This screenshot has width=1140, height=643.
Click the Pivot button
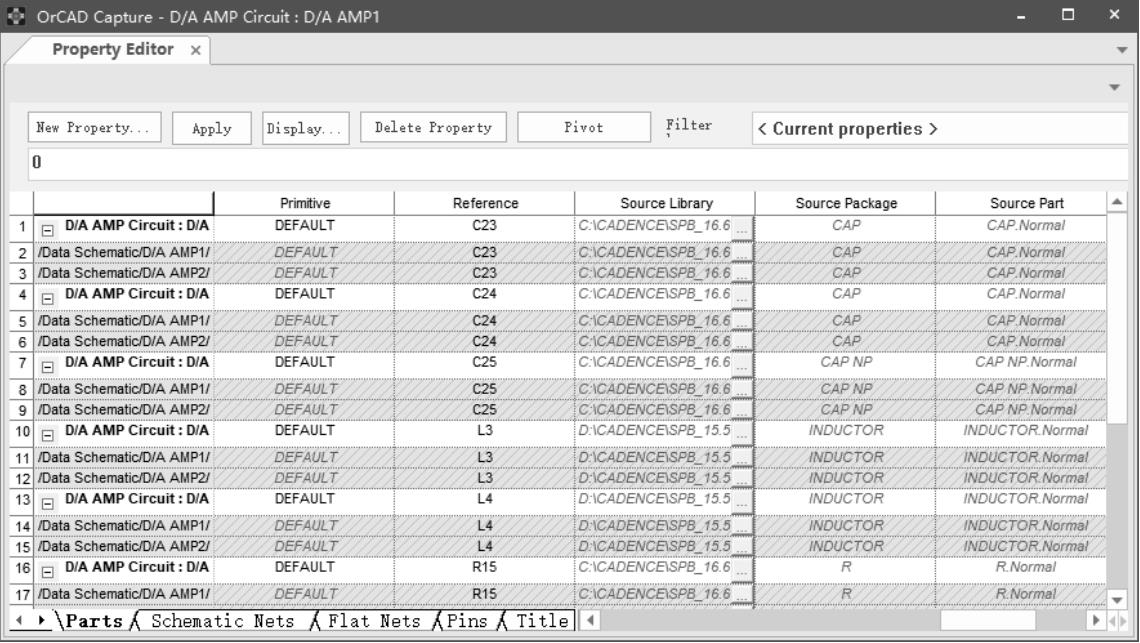coord(584,127)
